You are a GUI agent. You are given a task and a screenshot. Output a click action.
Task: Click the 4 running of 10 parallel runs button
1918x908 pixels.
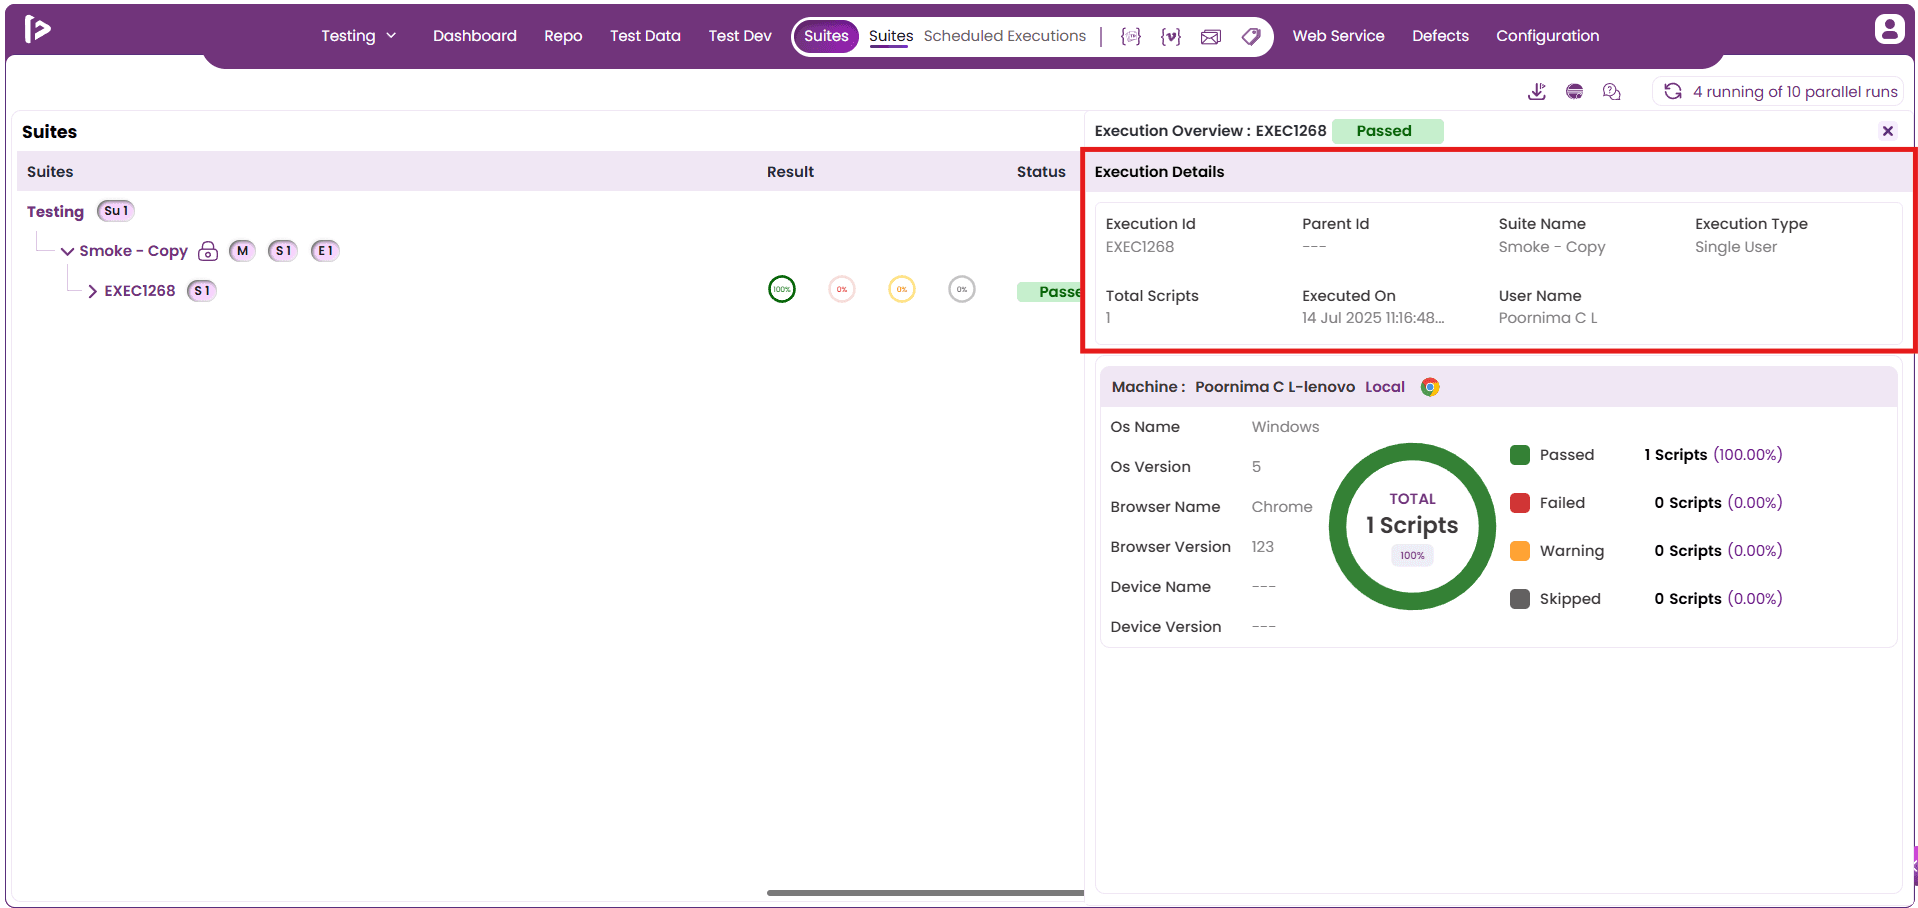(1778, 92)
